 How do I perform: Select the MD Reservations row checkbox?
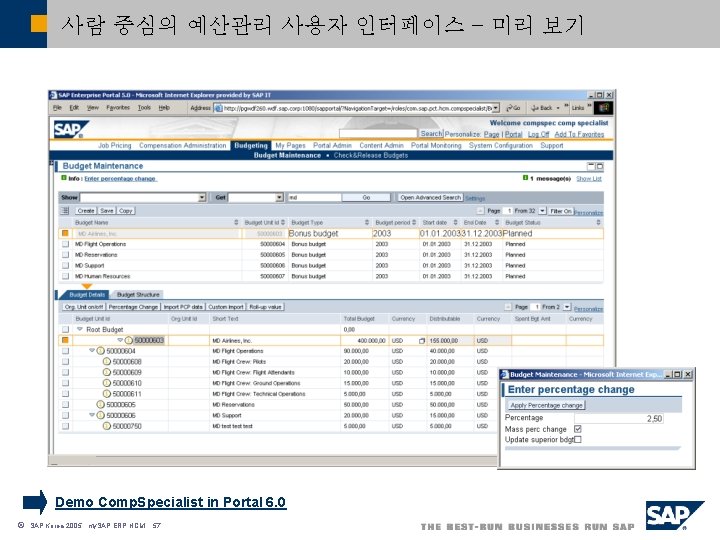[65, 254]
